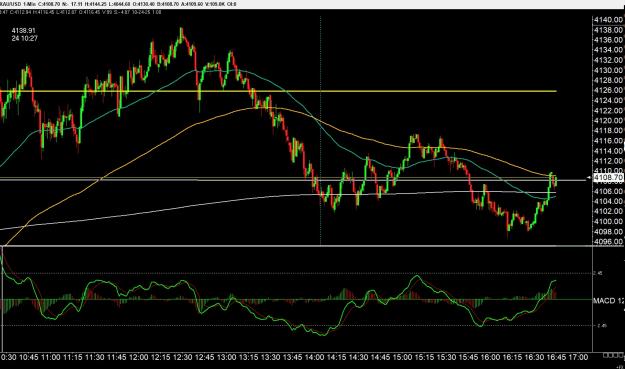Click the 4130.00 price axis label
The image size is (625, 369).
[609, 70]
